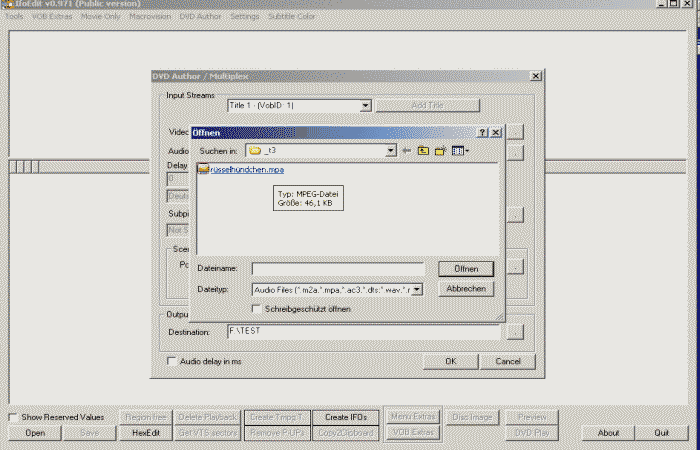700x450 pixels.
Task: Open the VOB Extras menu
Action: (x=53, y=17)
